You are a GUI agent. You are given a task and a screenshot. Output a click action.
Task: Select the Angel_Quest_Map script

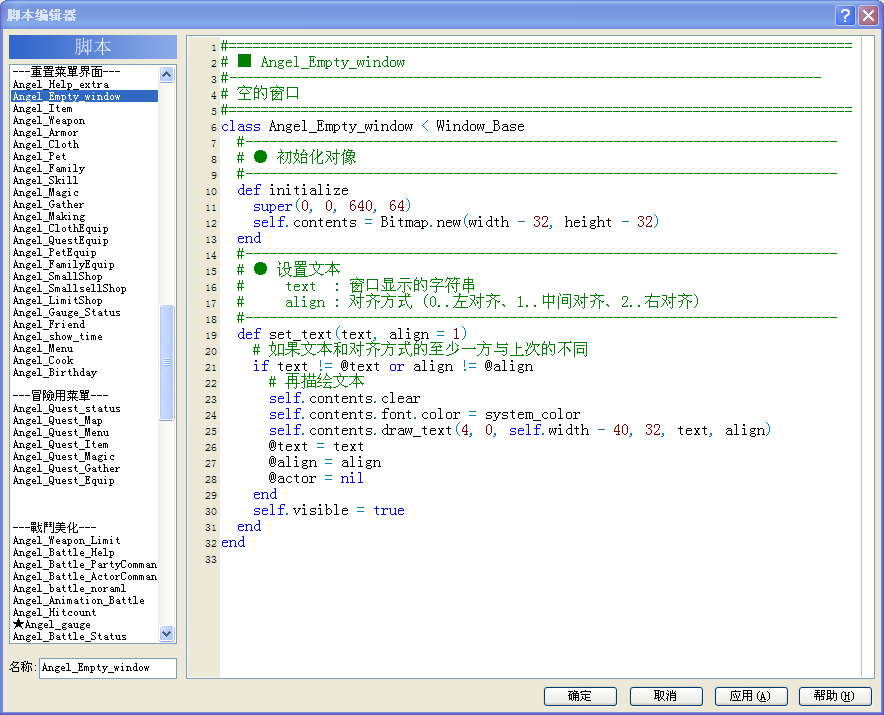coord(58,421)
